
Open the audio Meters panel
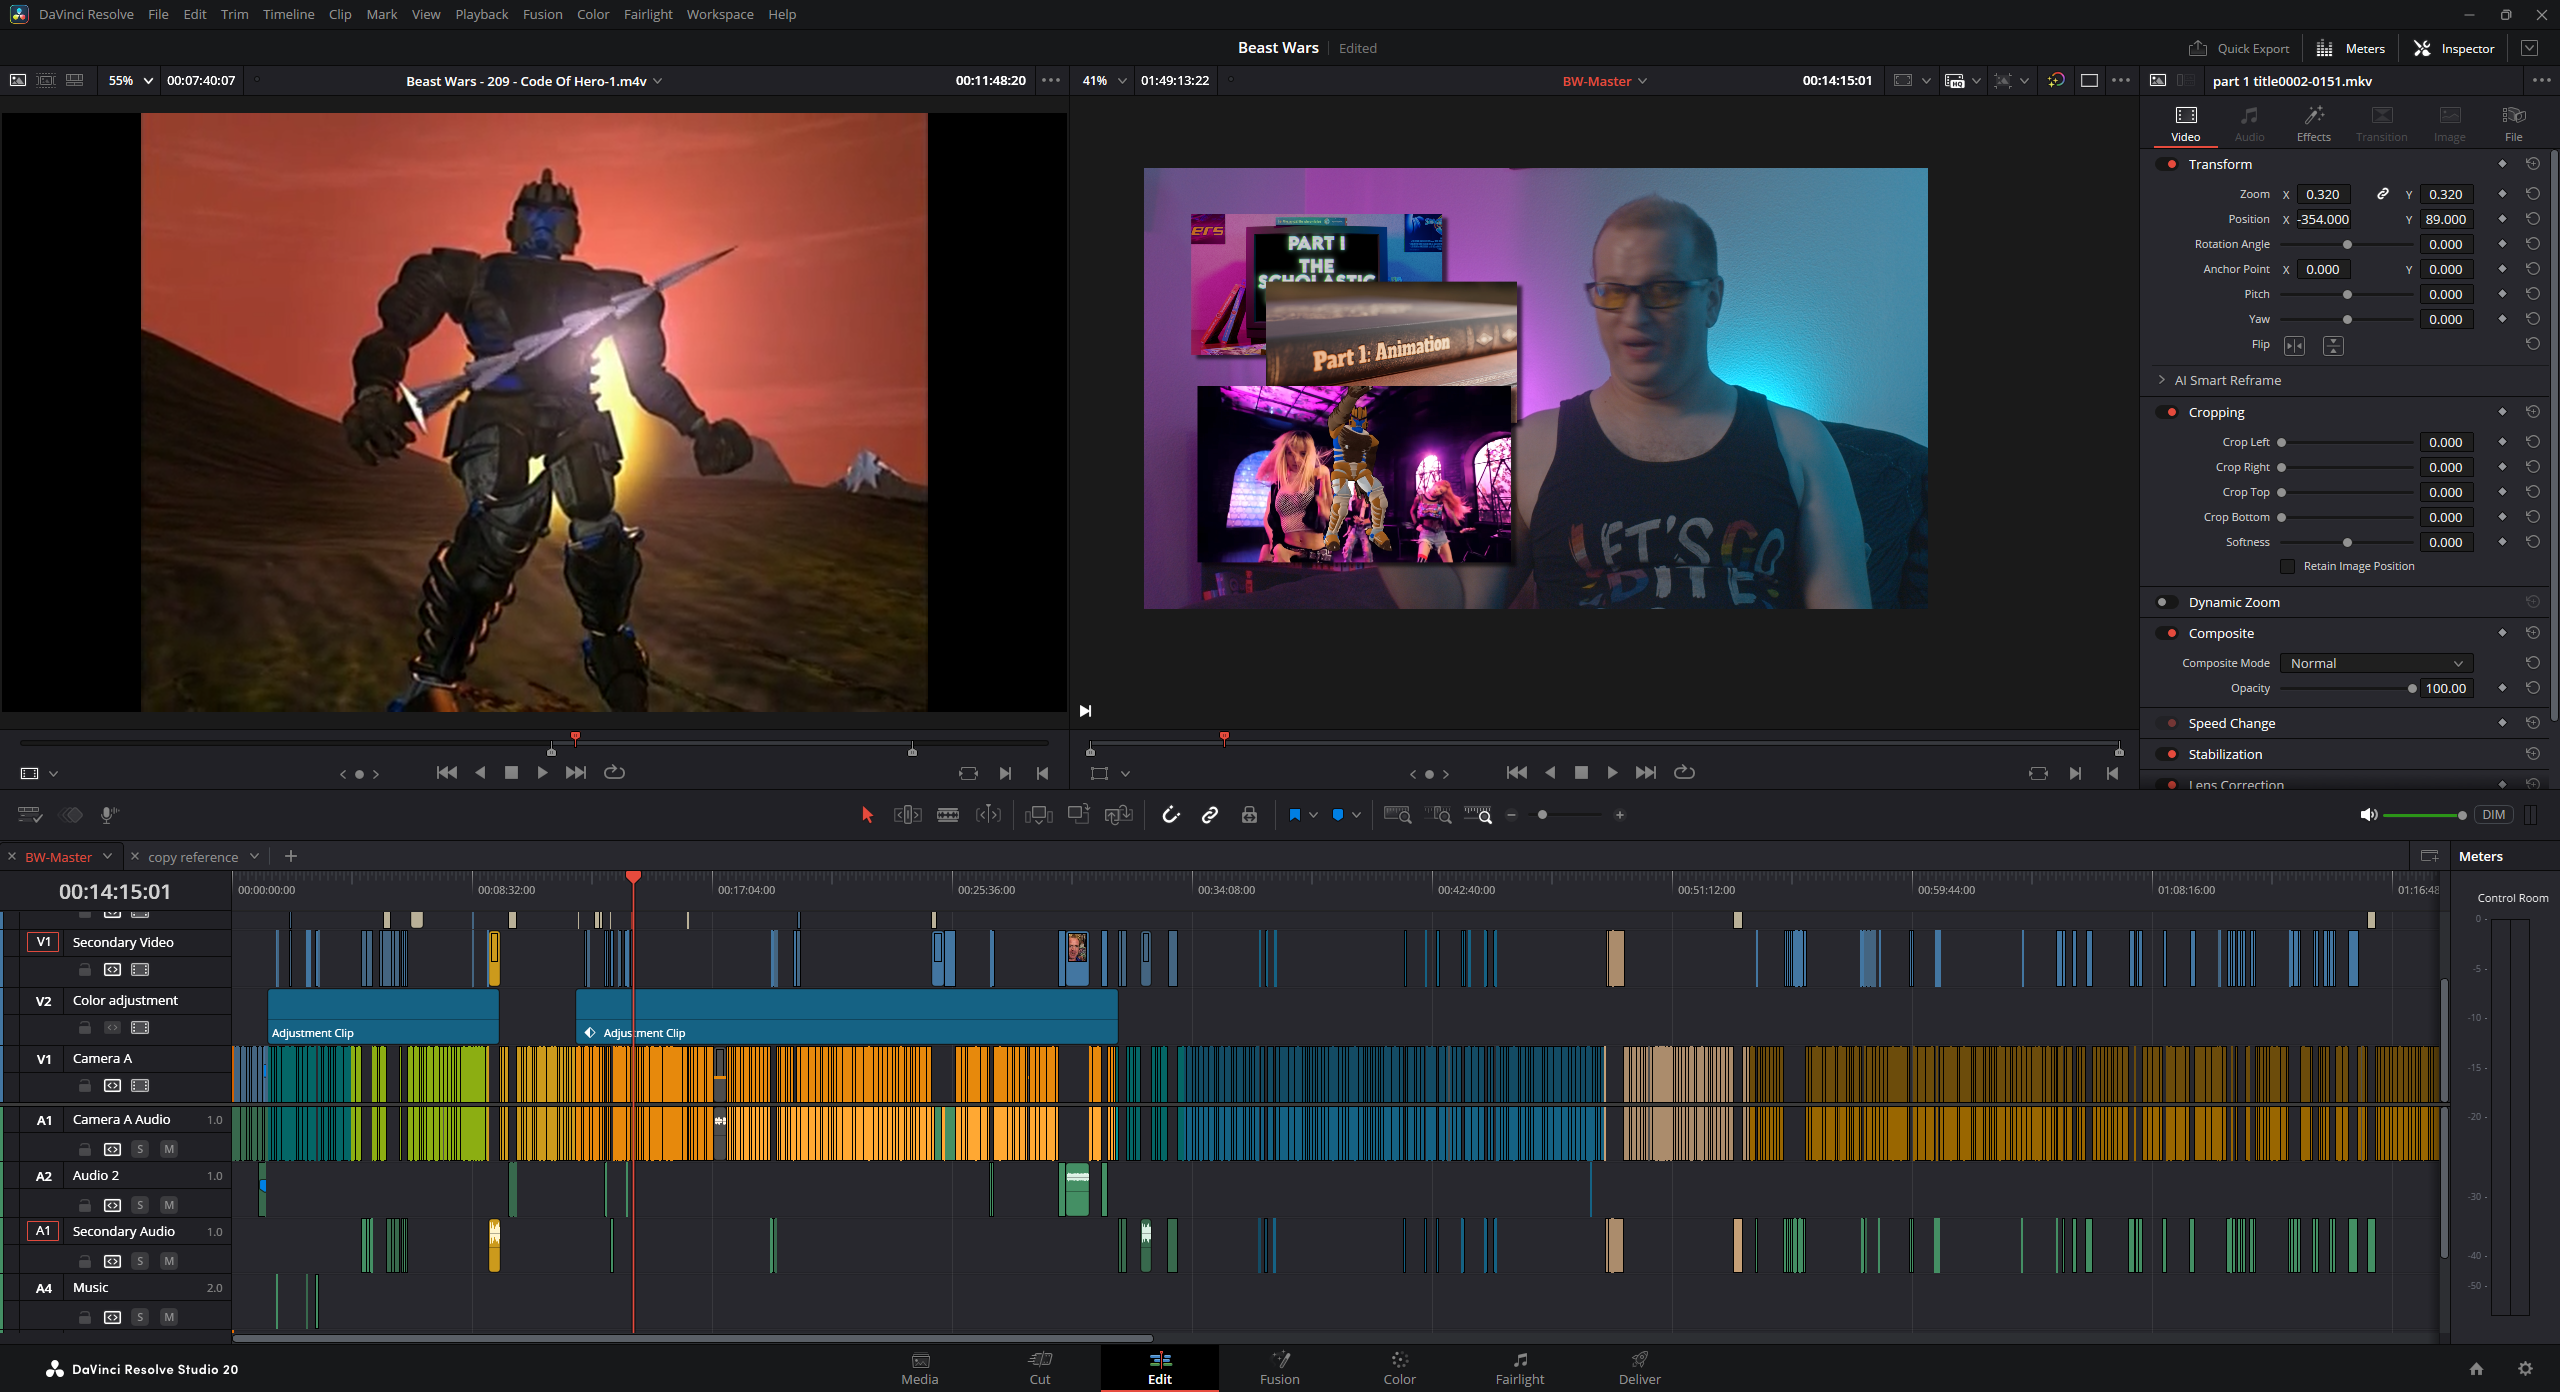[2351, 48]
